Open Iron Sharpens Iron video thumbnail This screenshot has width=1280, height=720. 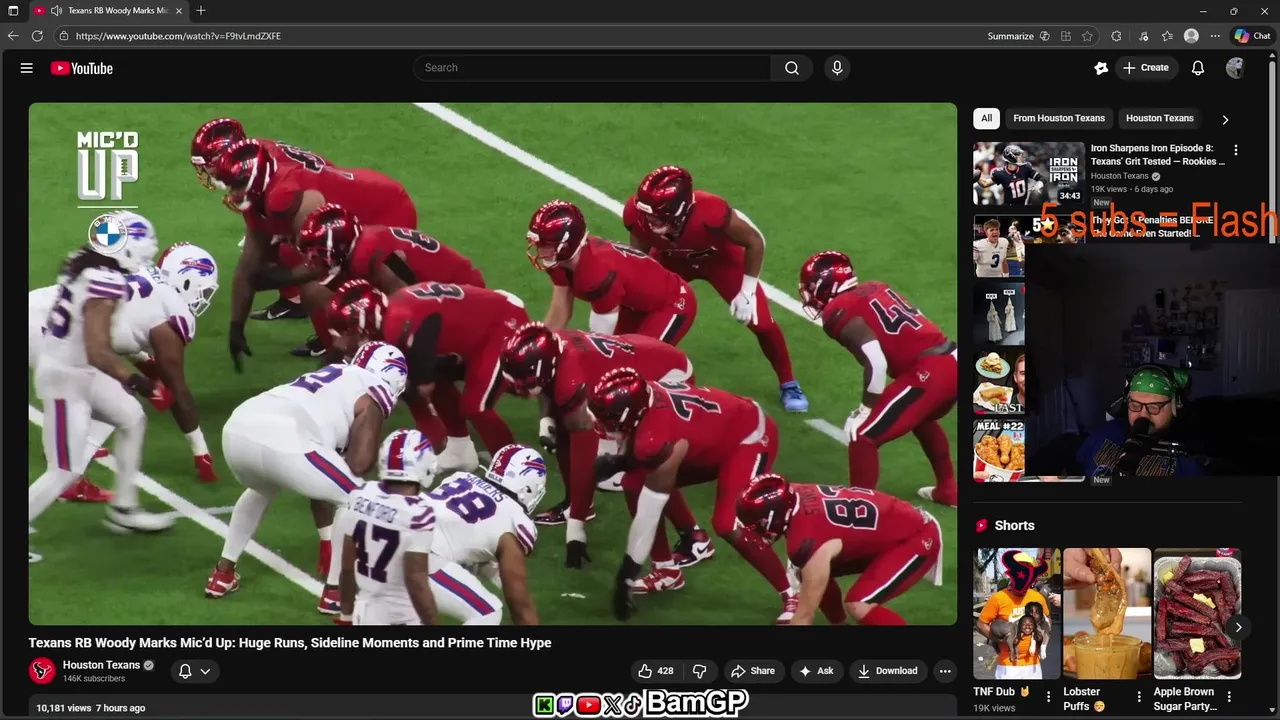tap(1029, 174)
